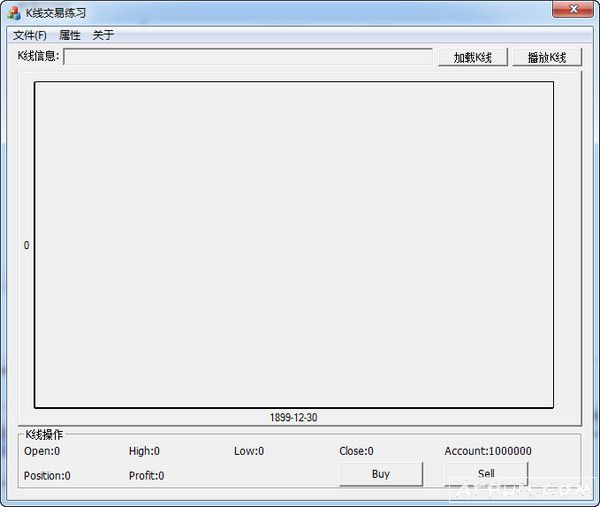Click the Account:1000000 label

tap(488, 451)
